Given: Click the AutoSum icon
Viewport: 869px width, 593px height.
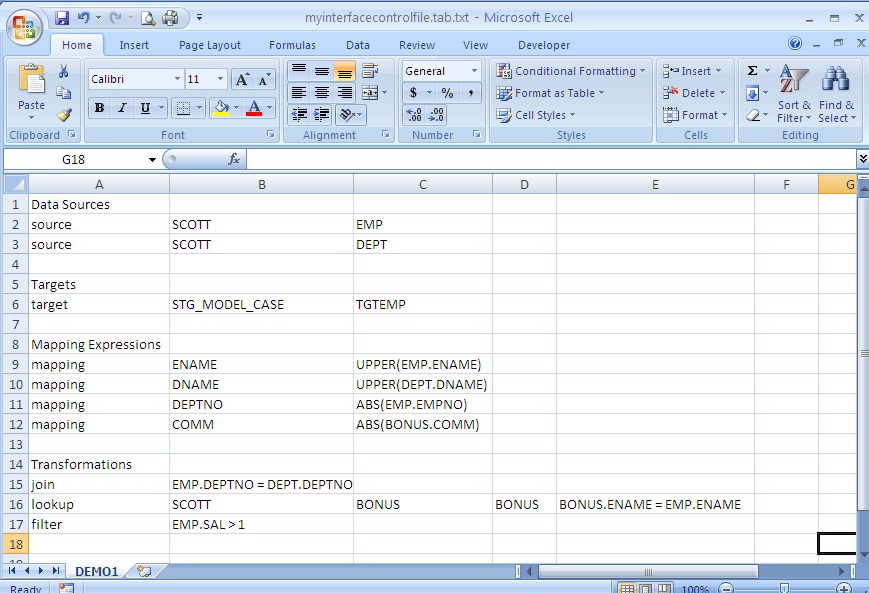Looking at the screenshot, I should pos(752,70).
